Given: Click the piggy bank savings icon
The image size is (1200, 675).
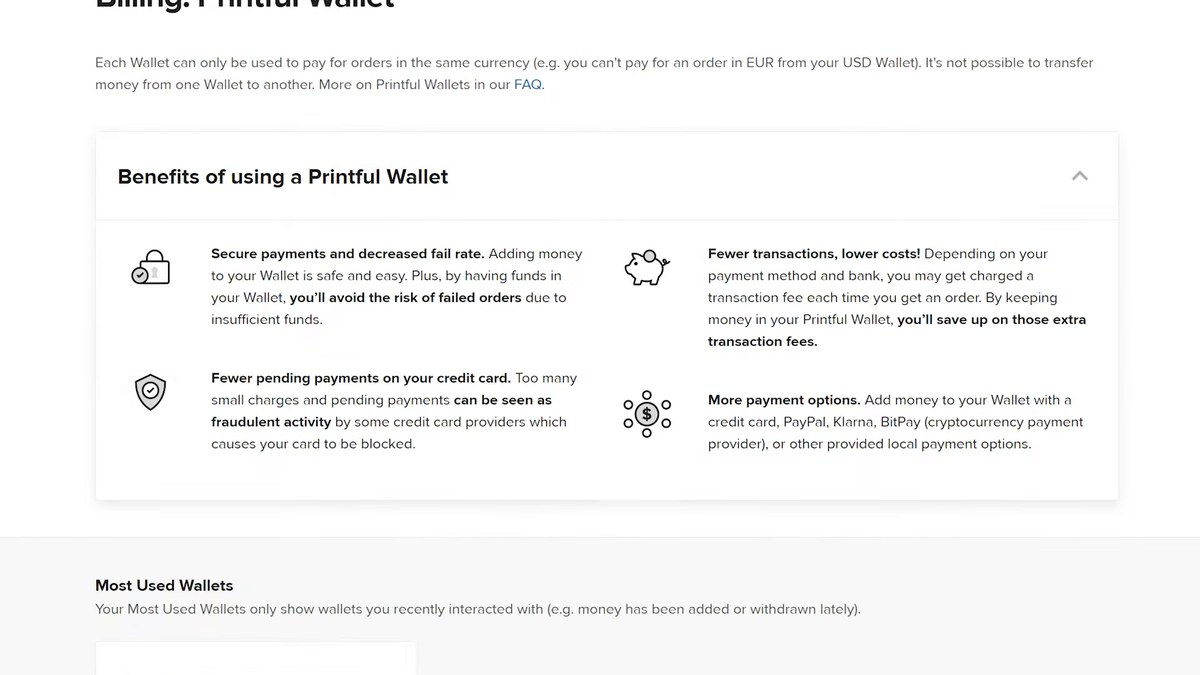Looking at the screenshot, I should click(647, 268).
